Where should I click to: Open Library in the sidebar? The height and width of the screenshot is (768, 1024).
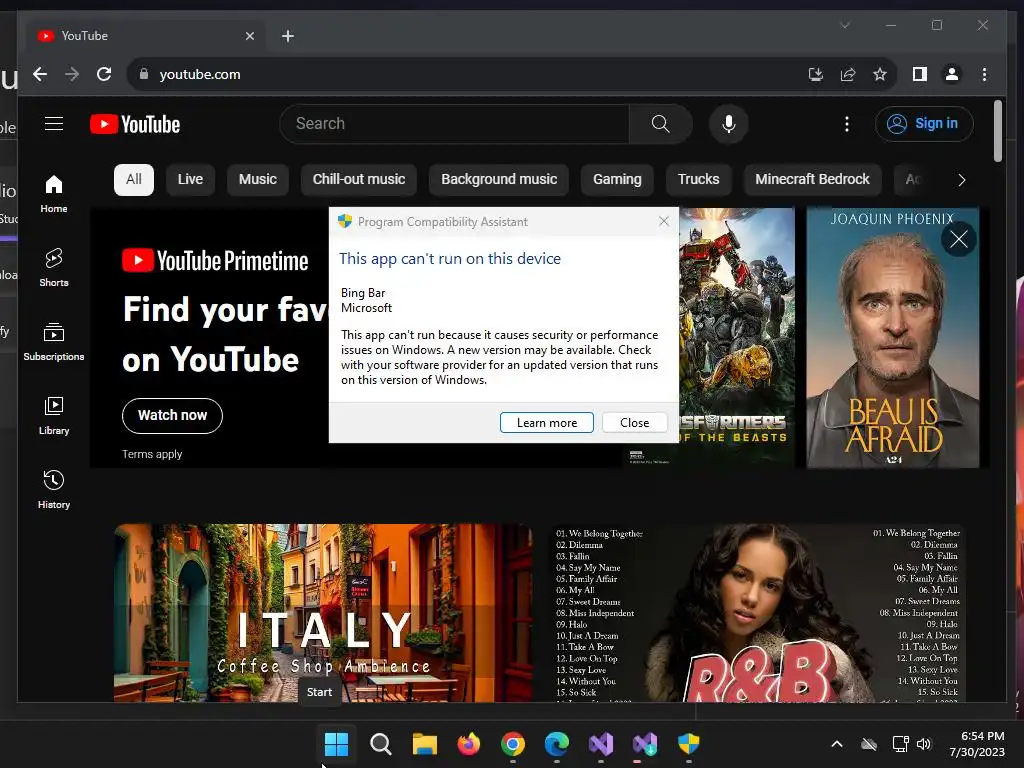click(x=54, y=416)
